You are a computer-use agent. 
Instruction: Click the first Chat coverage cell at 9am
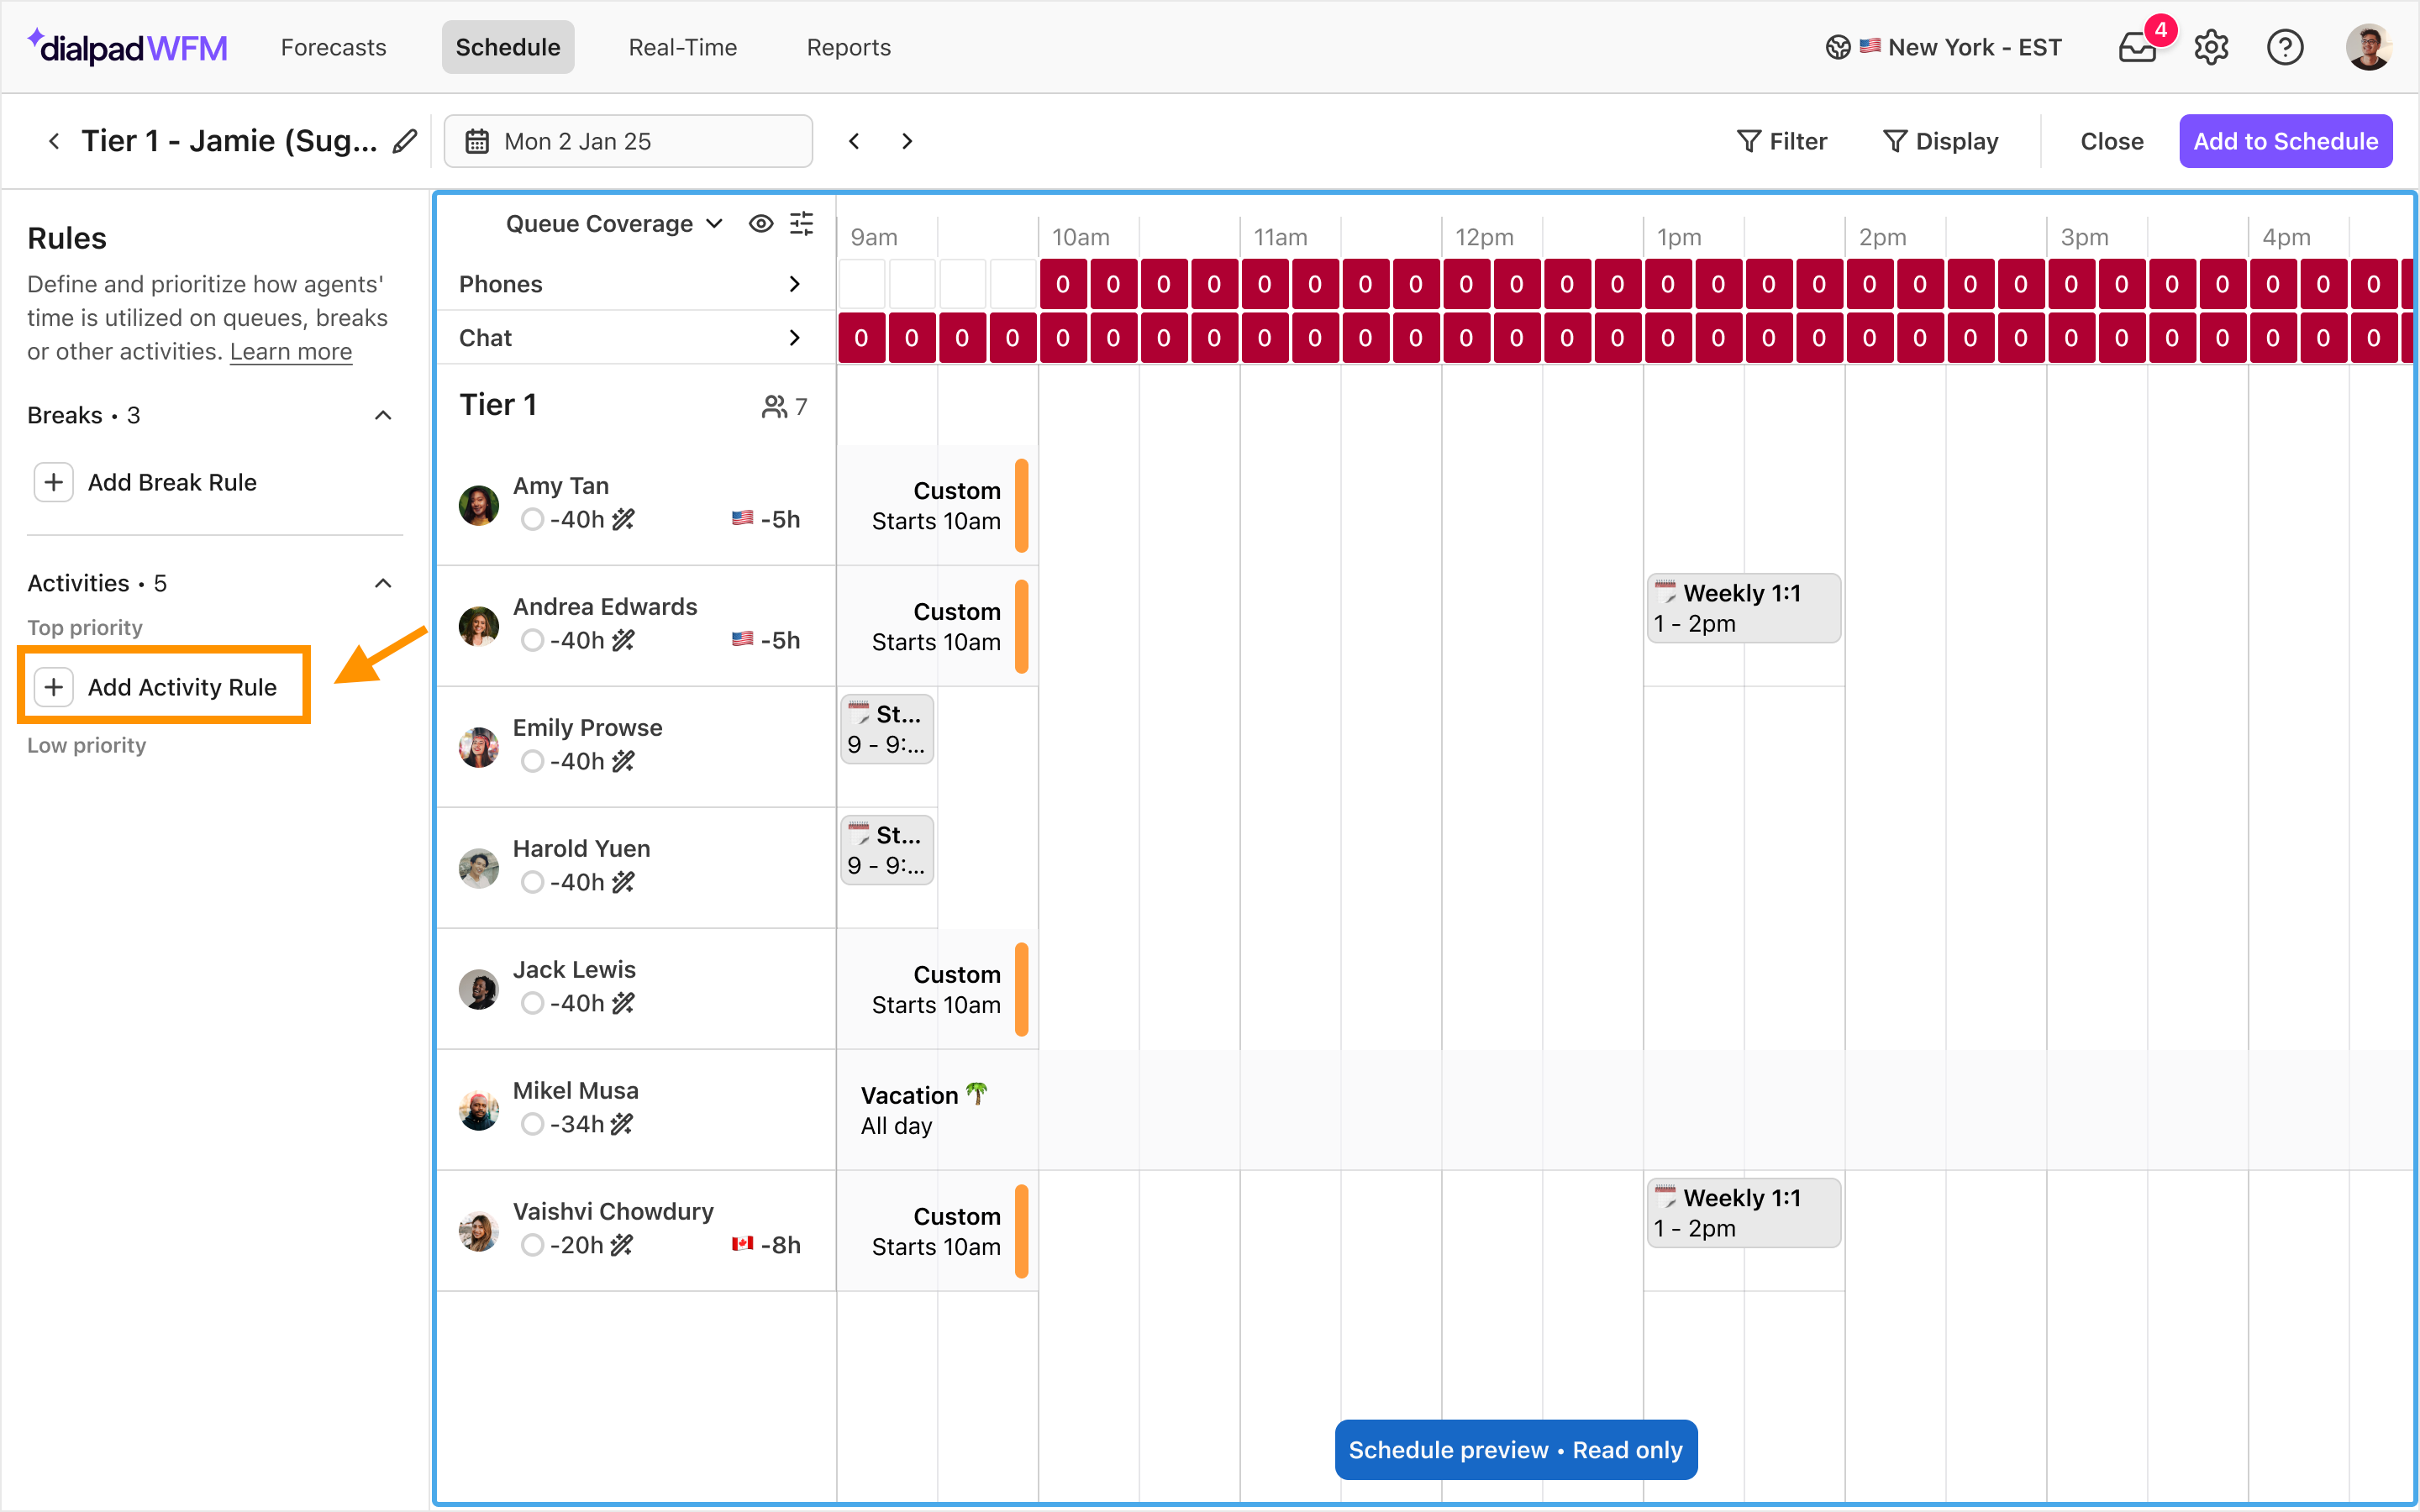(861, 338)
